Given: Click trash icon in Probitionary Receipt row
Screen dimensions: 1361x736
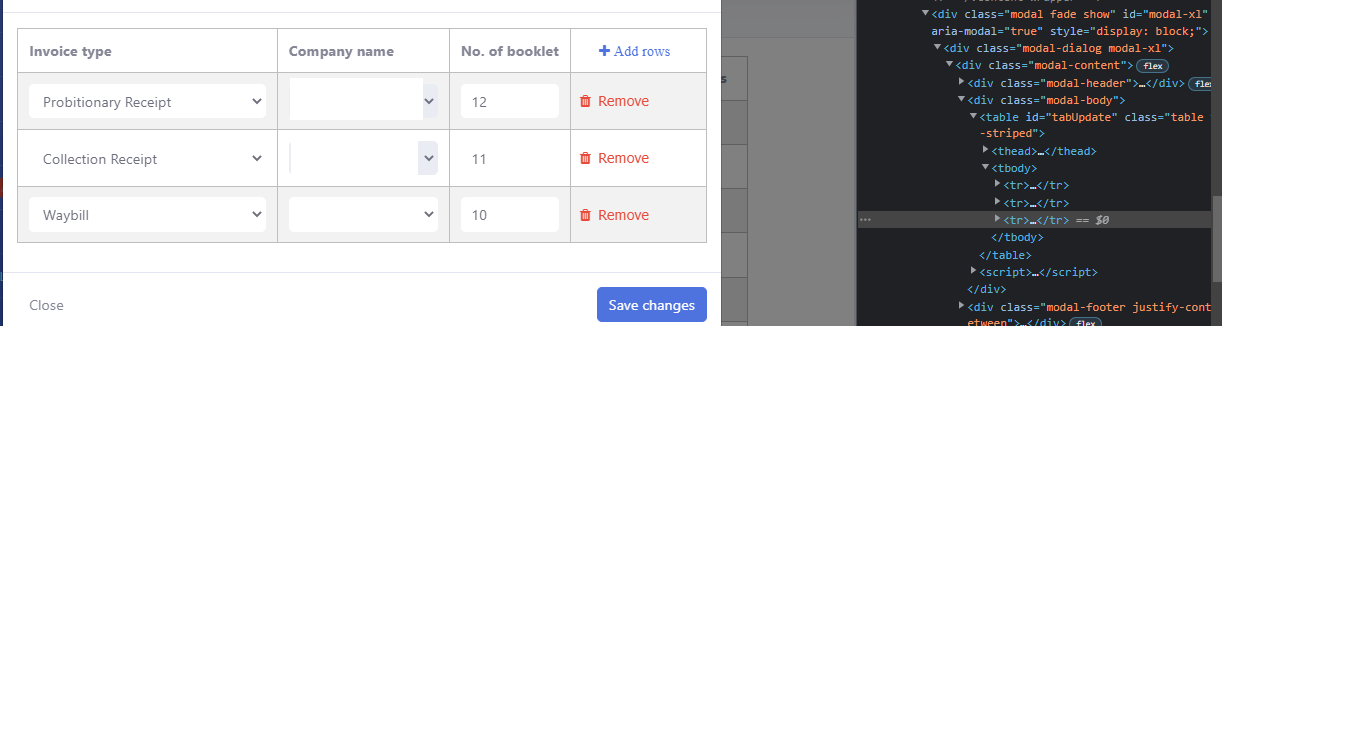Looking at the screenshot, I should coord(585,101).
